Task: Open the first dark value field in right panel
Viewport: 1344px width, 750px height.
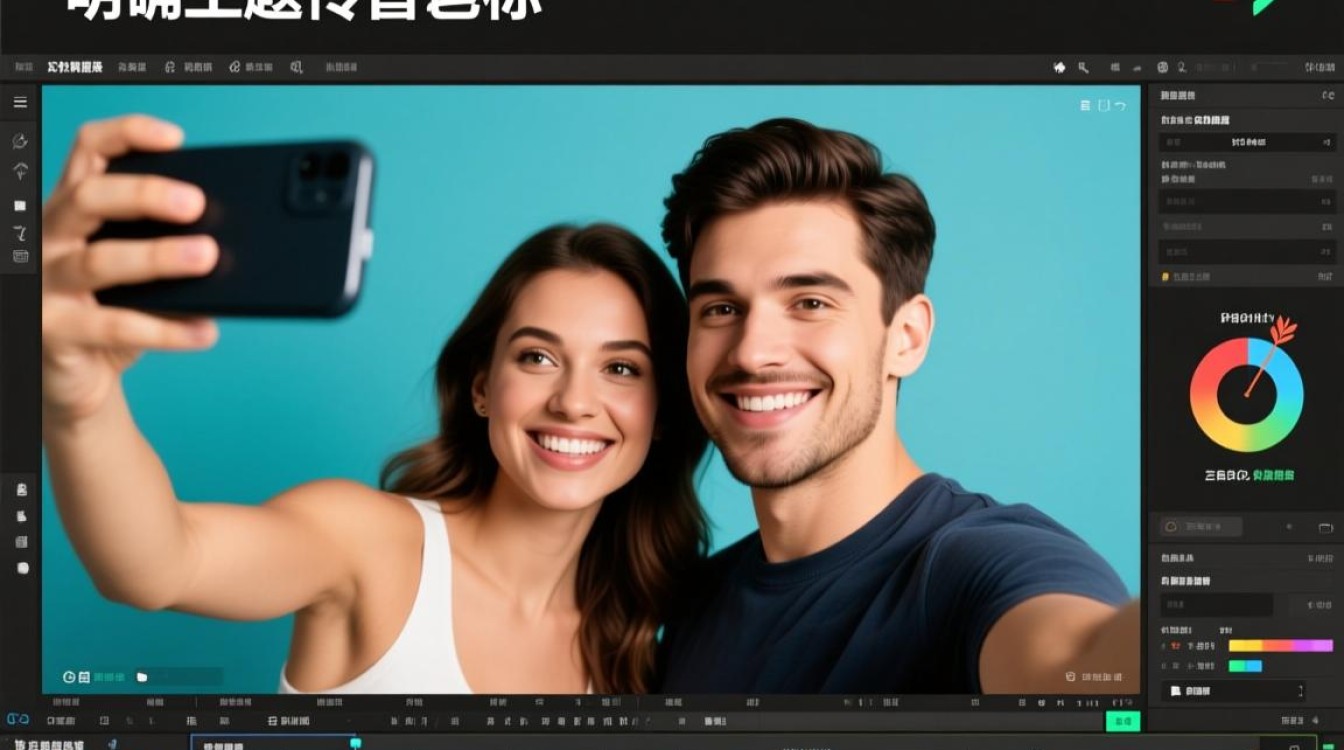Action: [1246, 143]
